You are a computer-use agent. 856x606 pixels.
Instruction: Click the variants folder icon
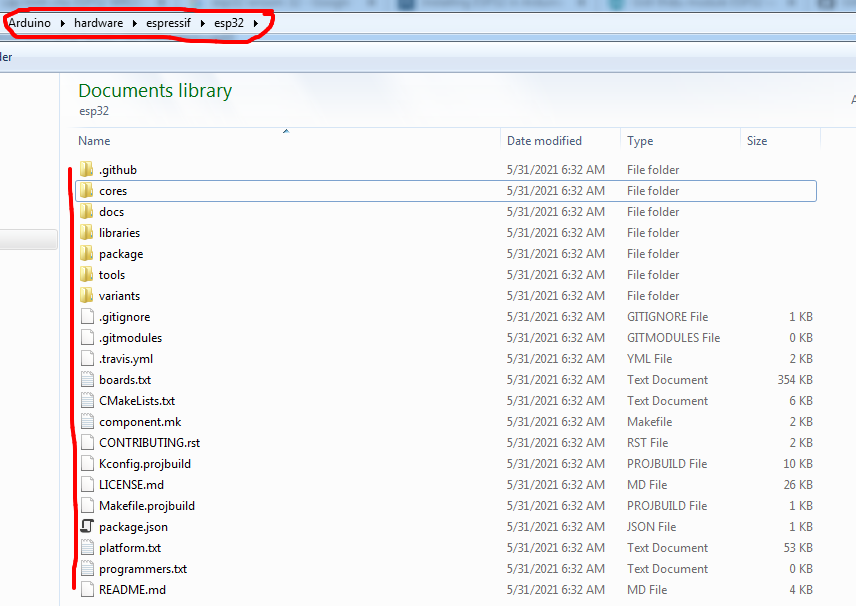[x=87, y=296]
